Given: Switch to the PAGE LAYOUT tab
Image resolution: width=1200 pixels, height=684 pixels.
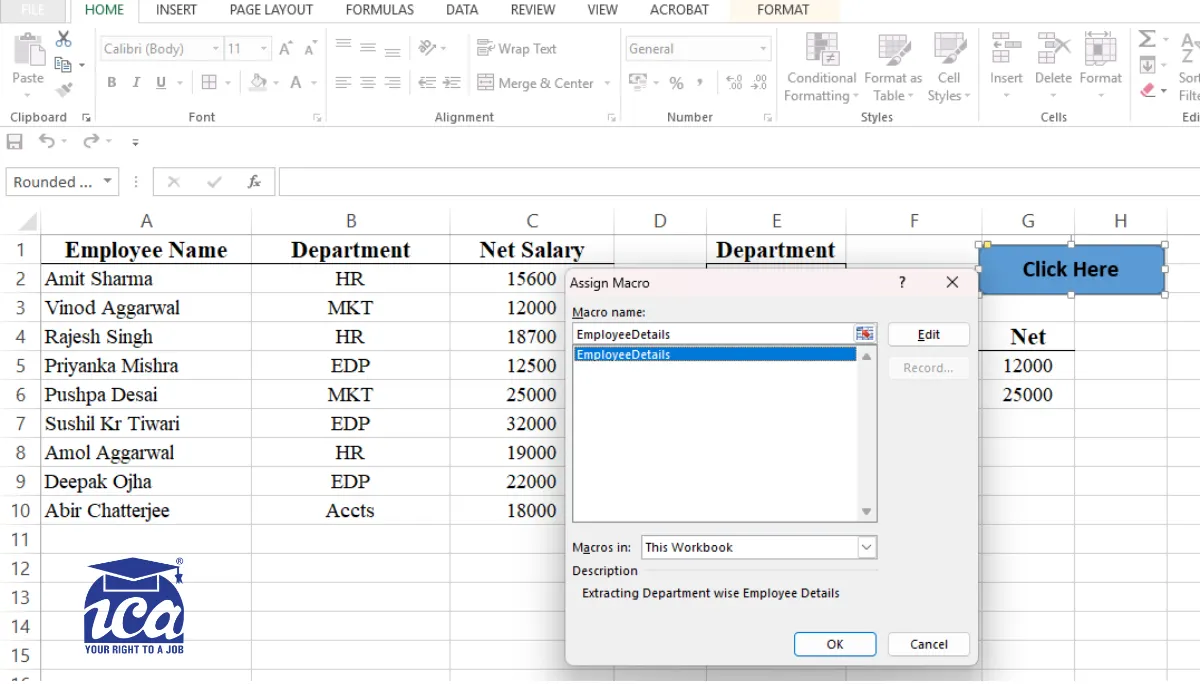Looking at the screenshot, I should click(271, 10).
